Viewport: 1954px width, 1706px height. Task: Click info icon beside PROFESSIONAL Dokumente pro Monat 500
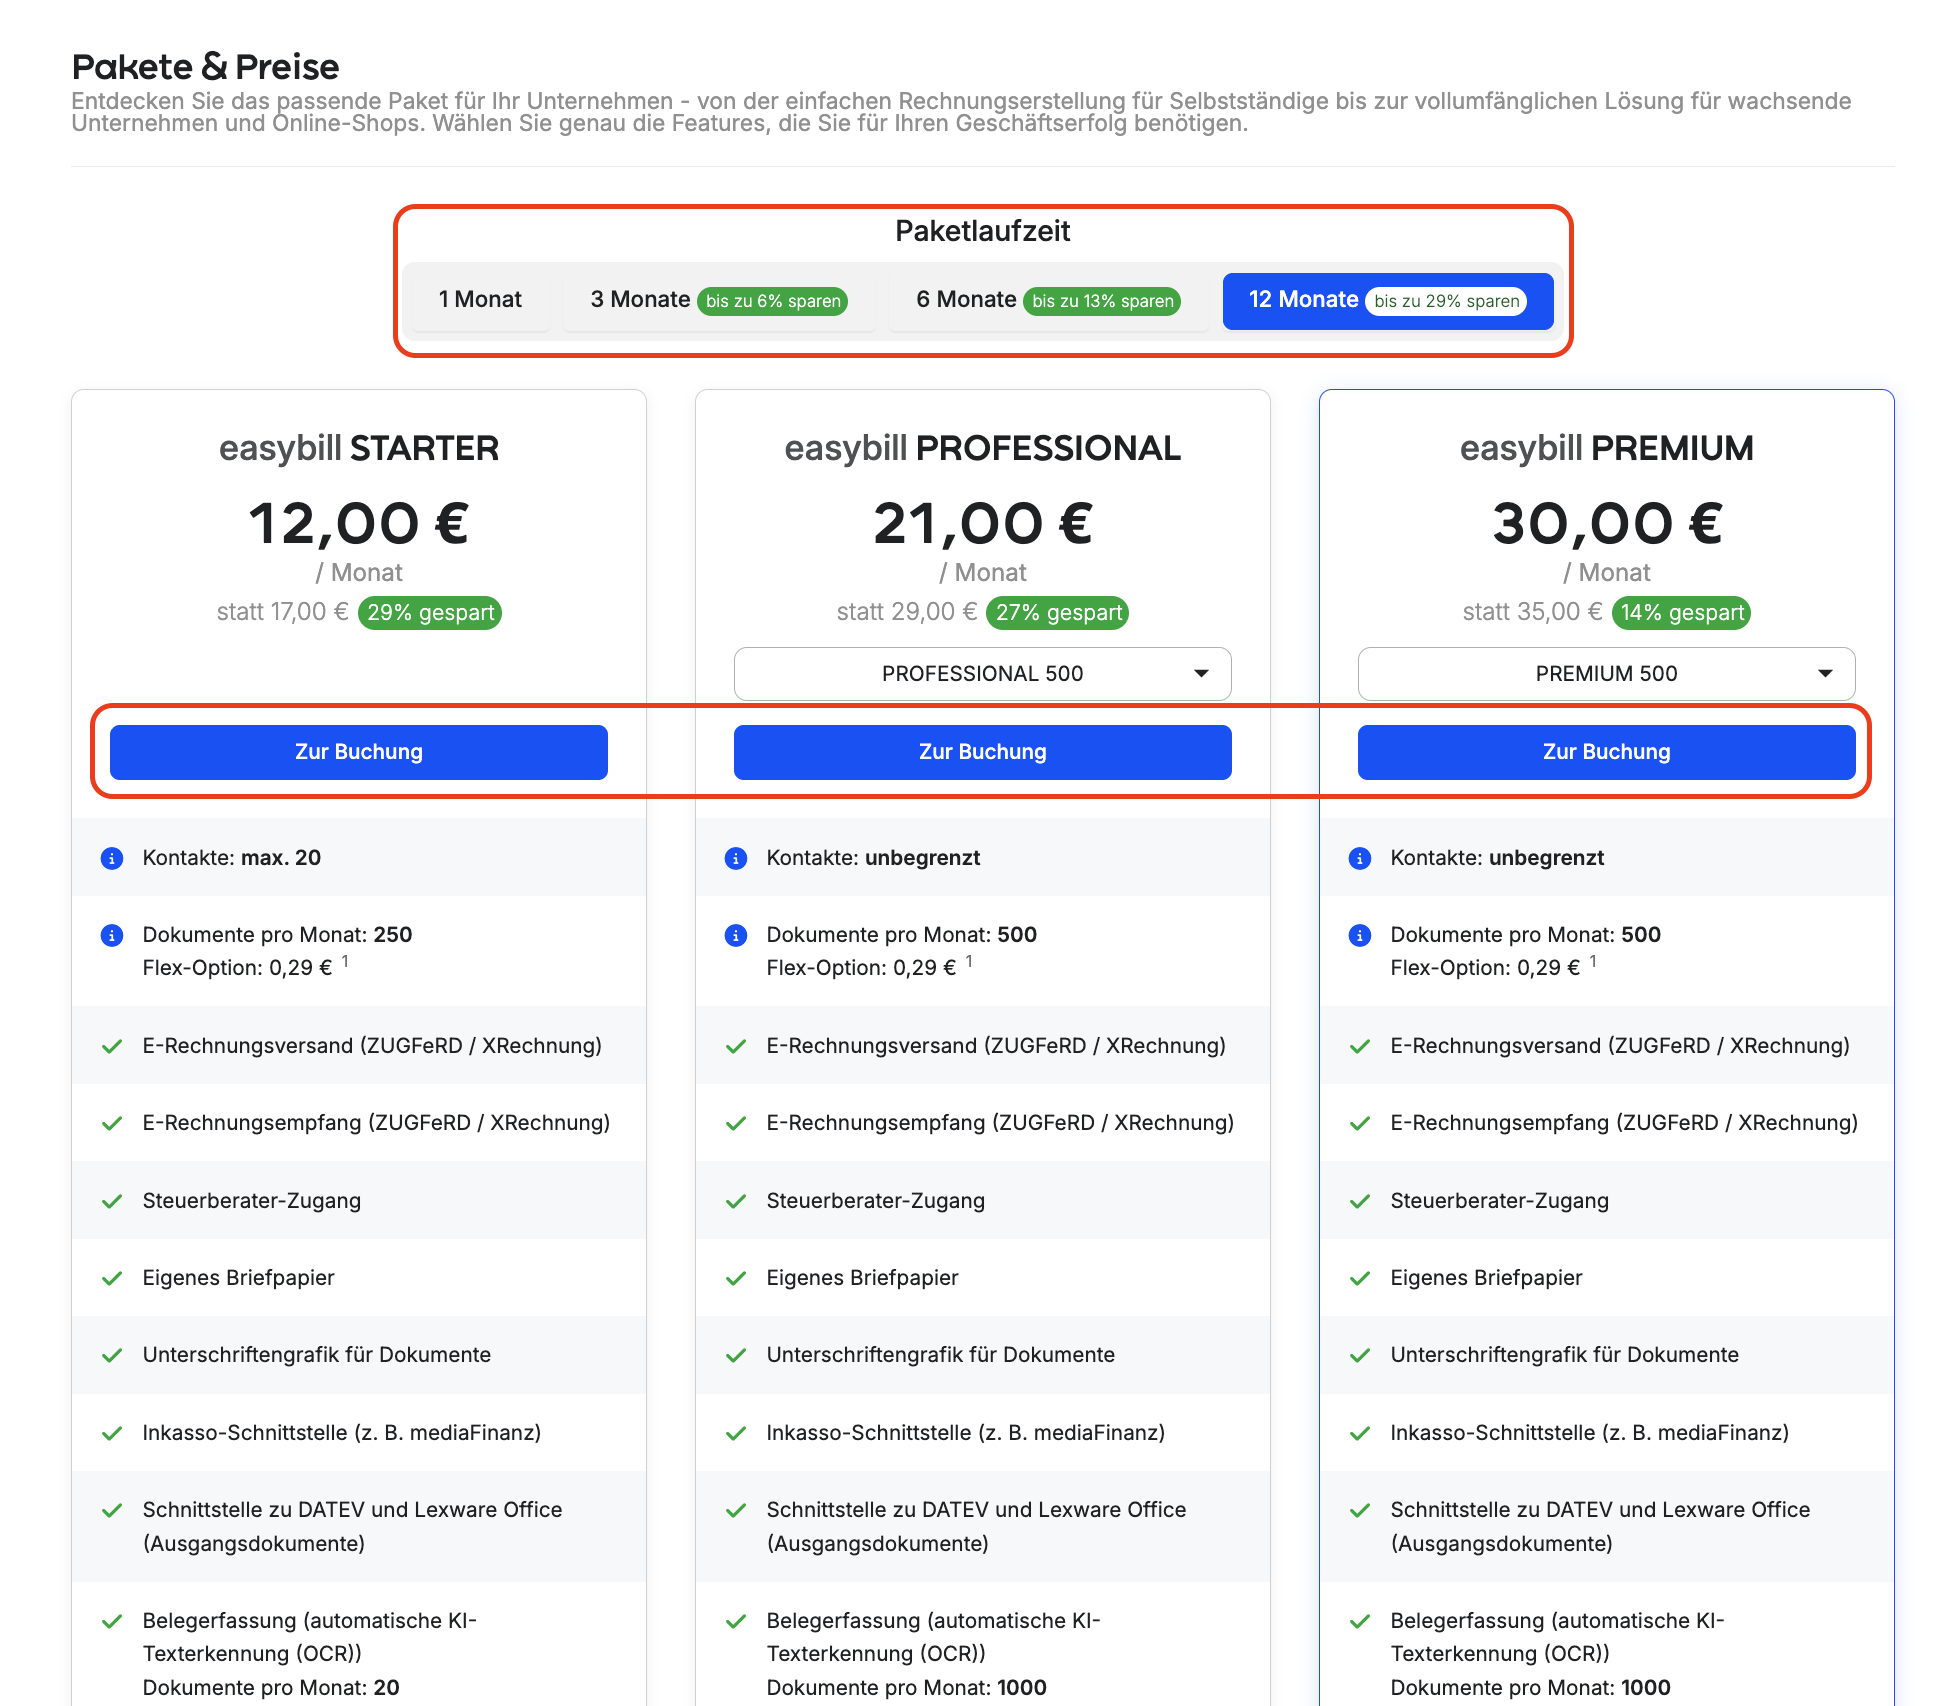[736, 935]
